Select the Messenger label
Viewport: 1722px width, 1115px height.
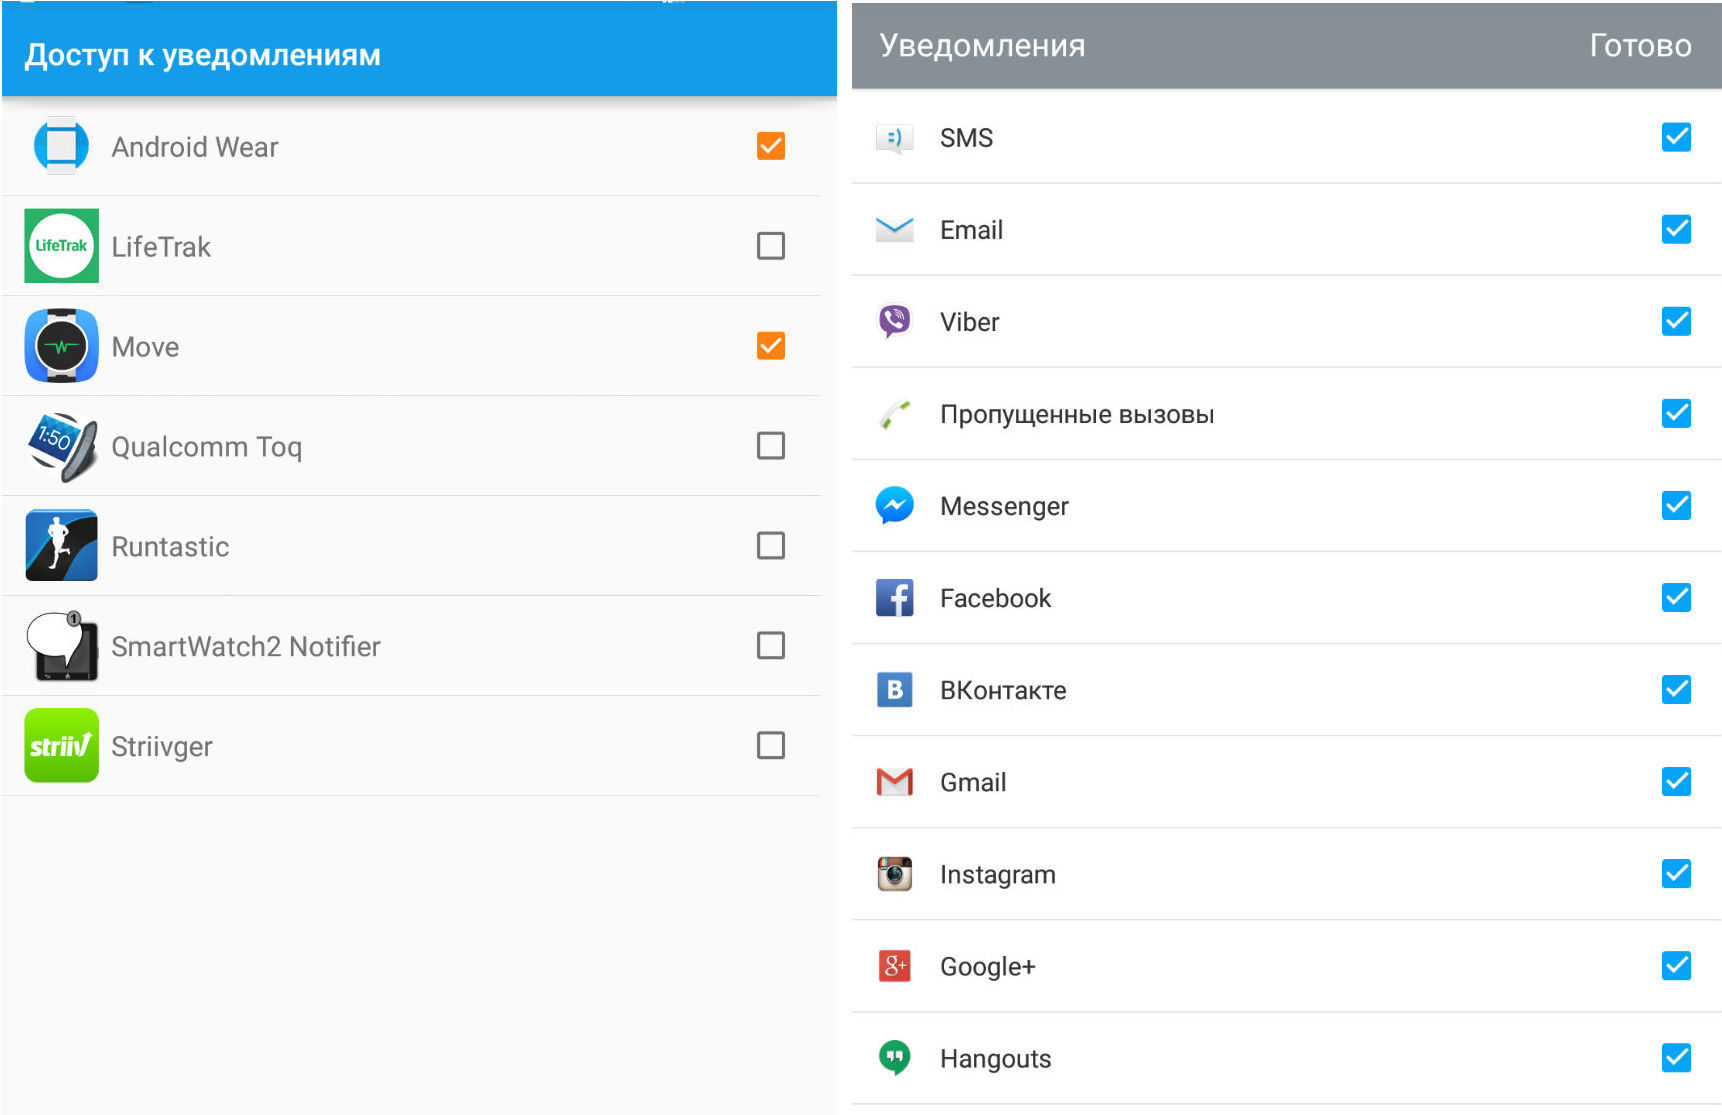click(1004, 506)
